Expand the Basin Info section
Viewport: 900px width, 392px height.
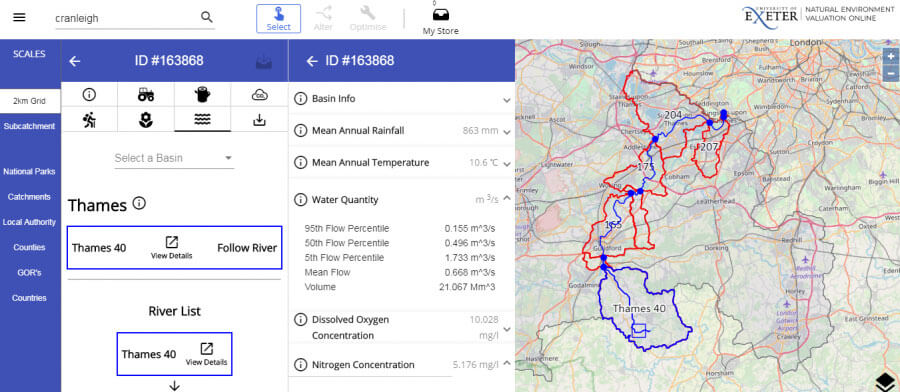pyautogui.click(x=402, y=99)
